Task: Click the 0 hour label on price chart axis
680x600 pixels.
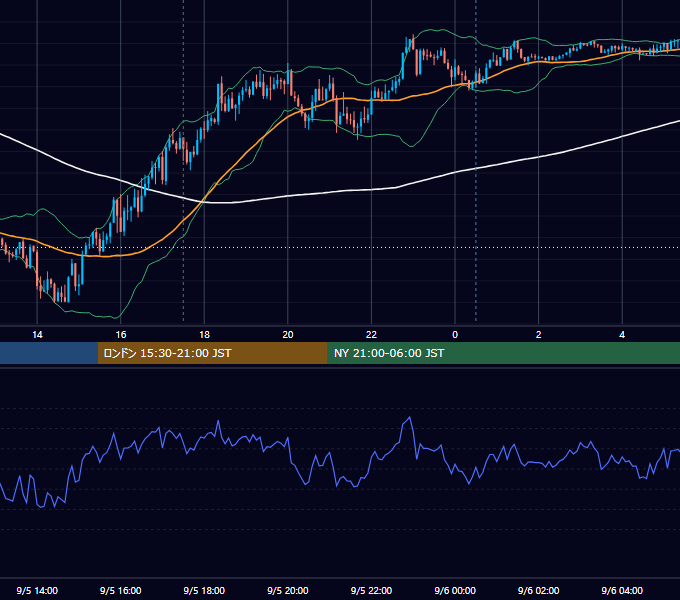Action: [455, 335]
